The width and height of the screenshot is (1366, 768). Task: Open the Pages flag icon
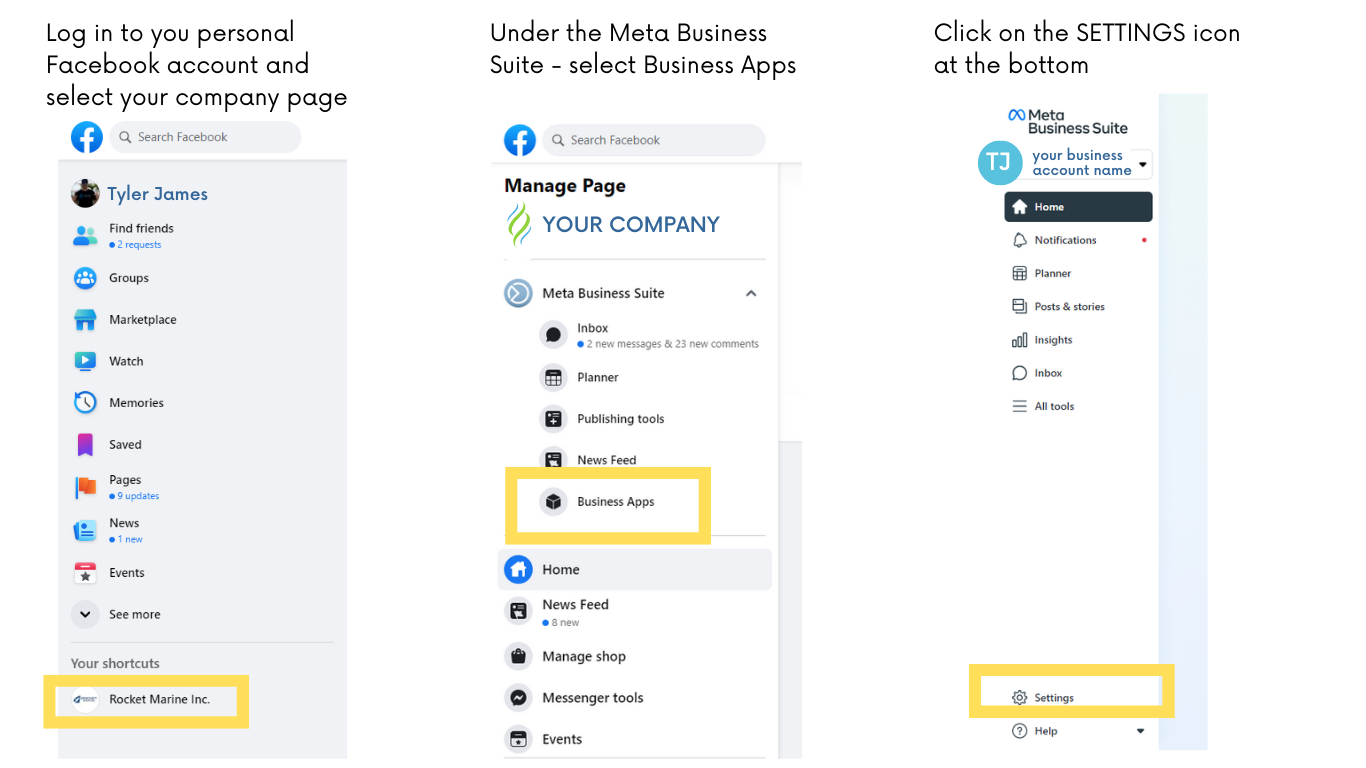85,487
